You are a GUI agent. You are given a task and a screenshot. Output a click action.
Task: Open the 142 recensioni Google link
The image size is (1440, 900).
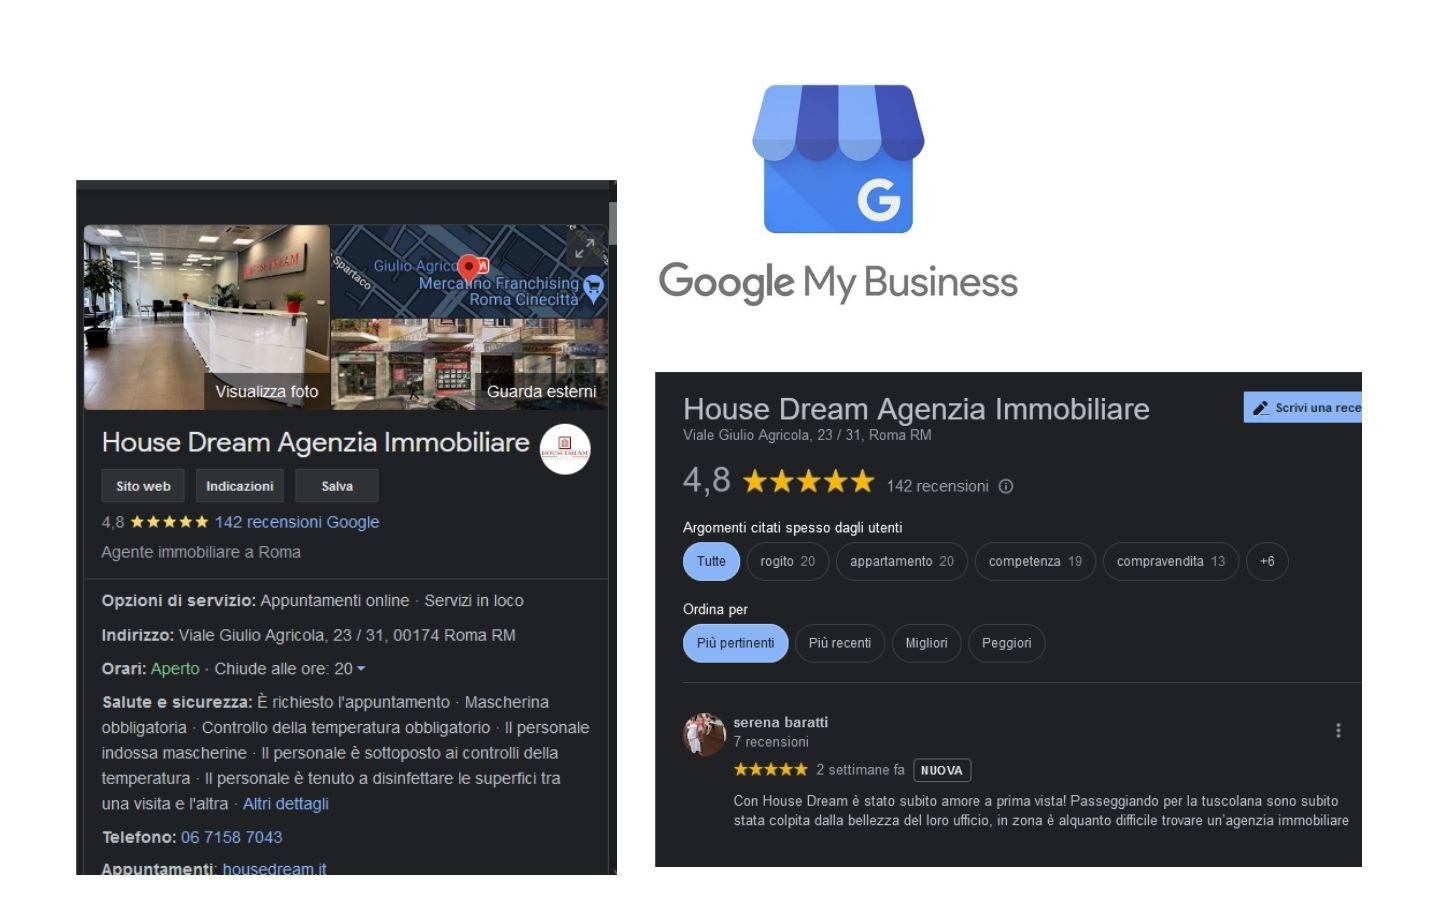(x=297, y=522)
